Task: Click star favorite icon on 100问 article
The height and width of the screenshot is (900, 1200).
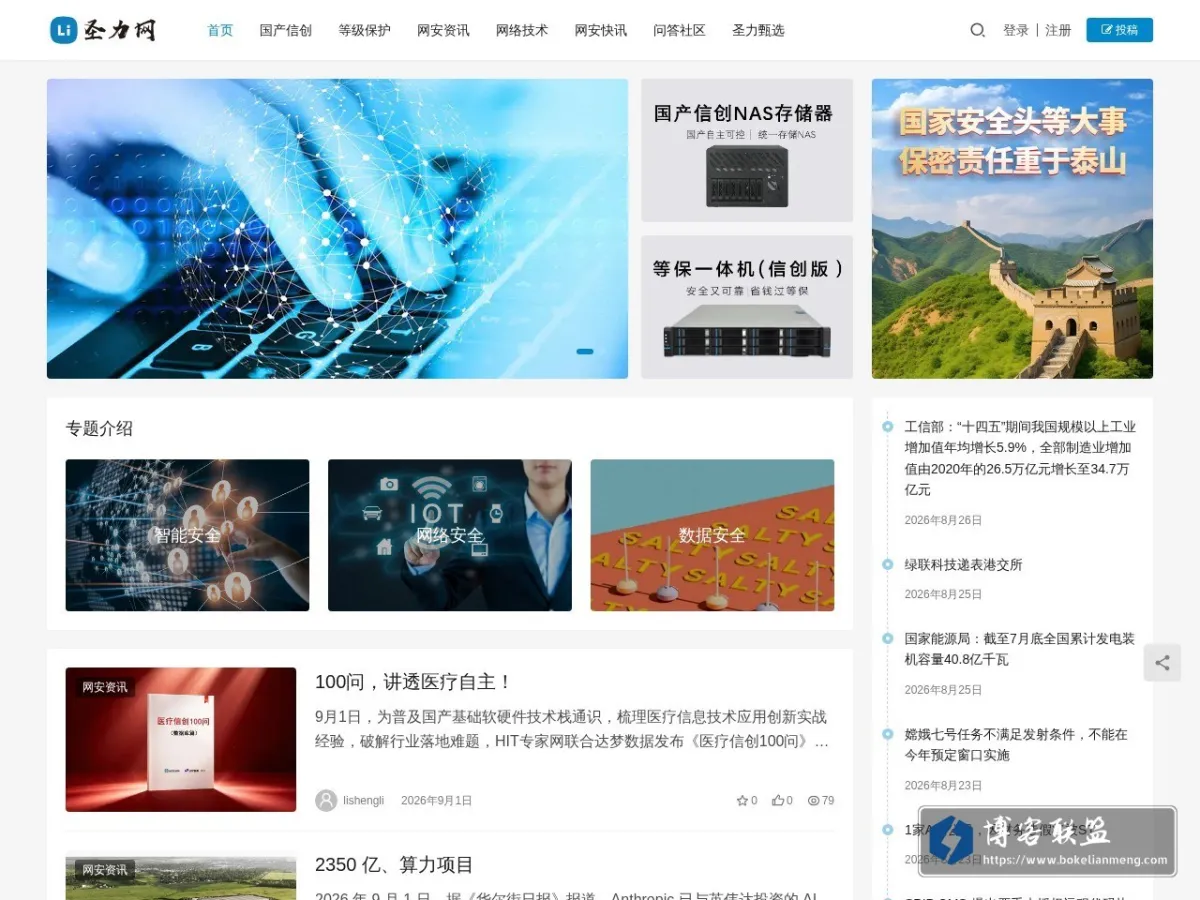Action: tap(742, 800)
